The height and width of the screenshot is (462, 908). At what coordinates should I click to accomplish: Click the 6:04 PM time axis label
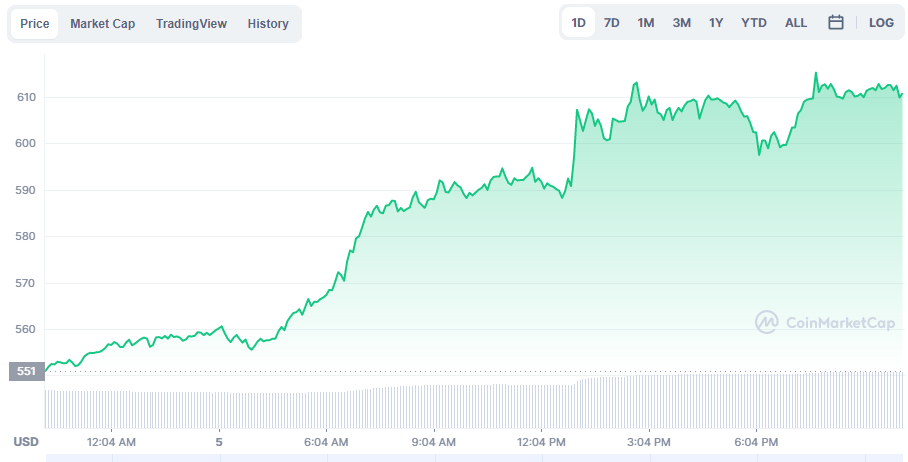(x=756, y=442)
